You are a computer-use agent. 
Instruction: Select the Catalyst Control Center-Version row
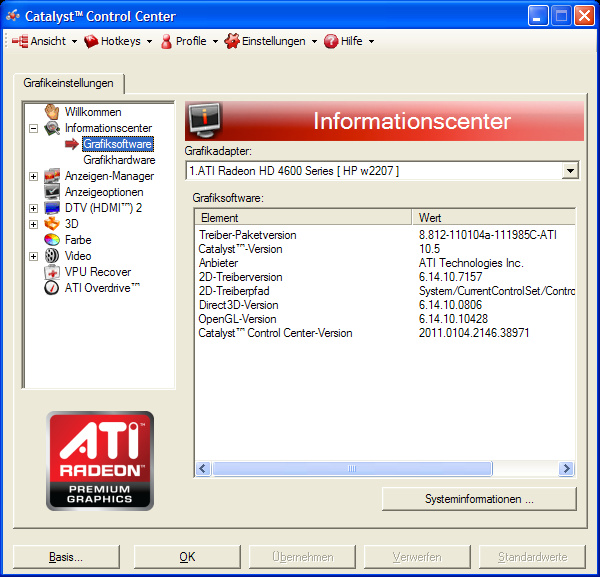pos(385,333)
